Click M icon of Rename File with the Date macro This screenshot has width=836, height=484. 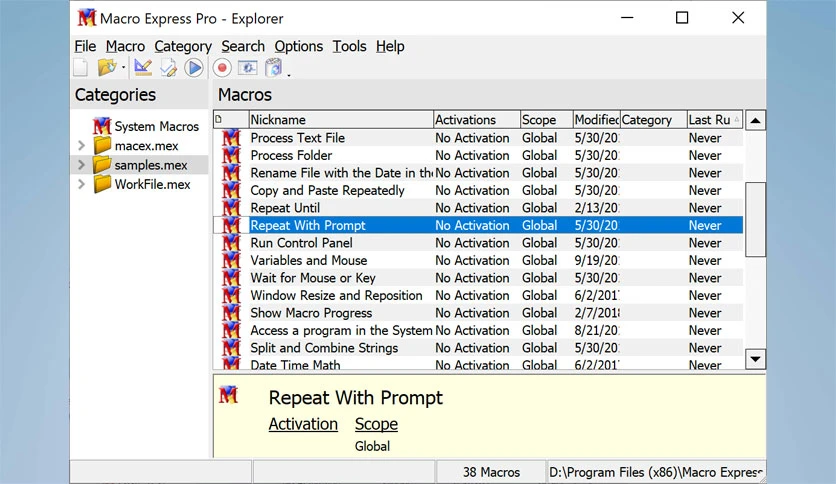point(231,173)
